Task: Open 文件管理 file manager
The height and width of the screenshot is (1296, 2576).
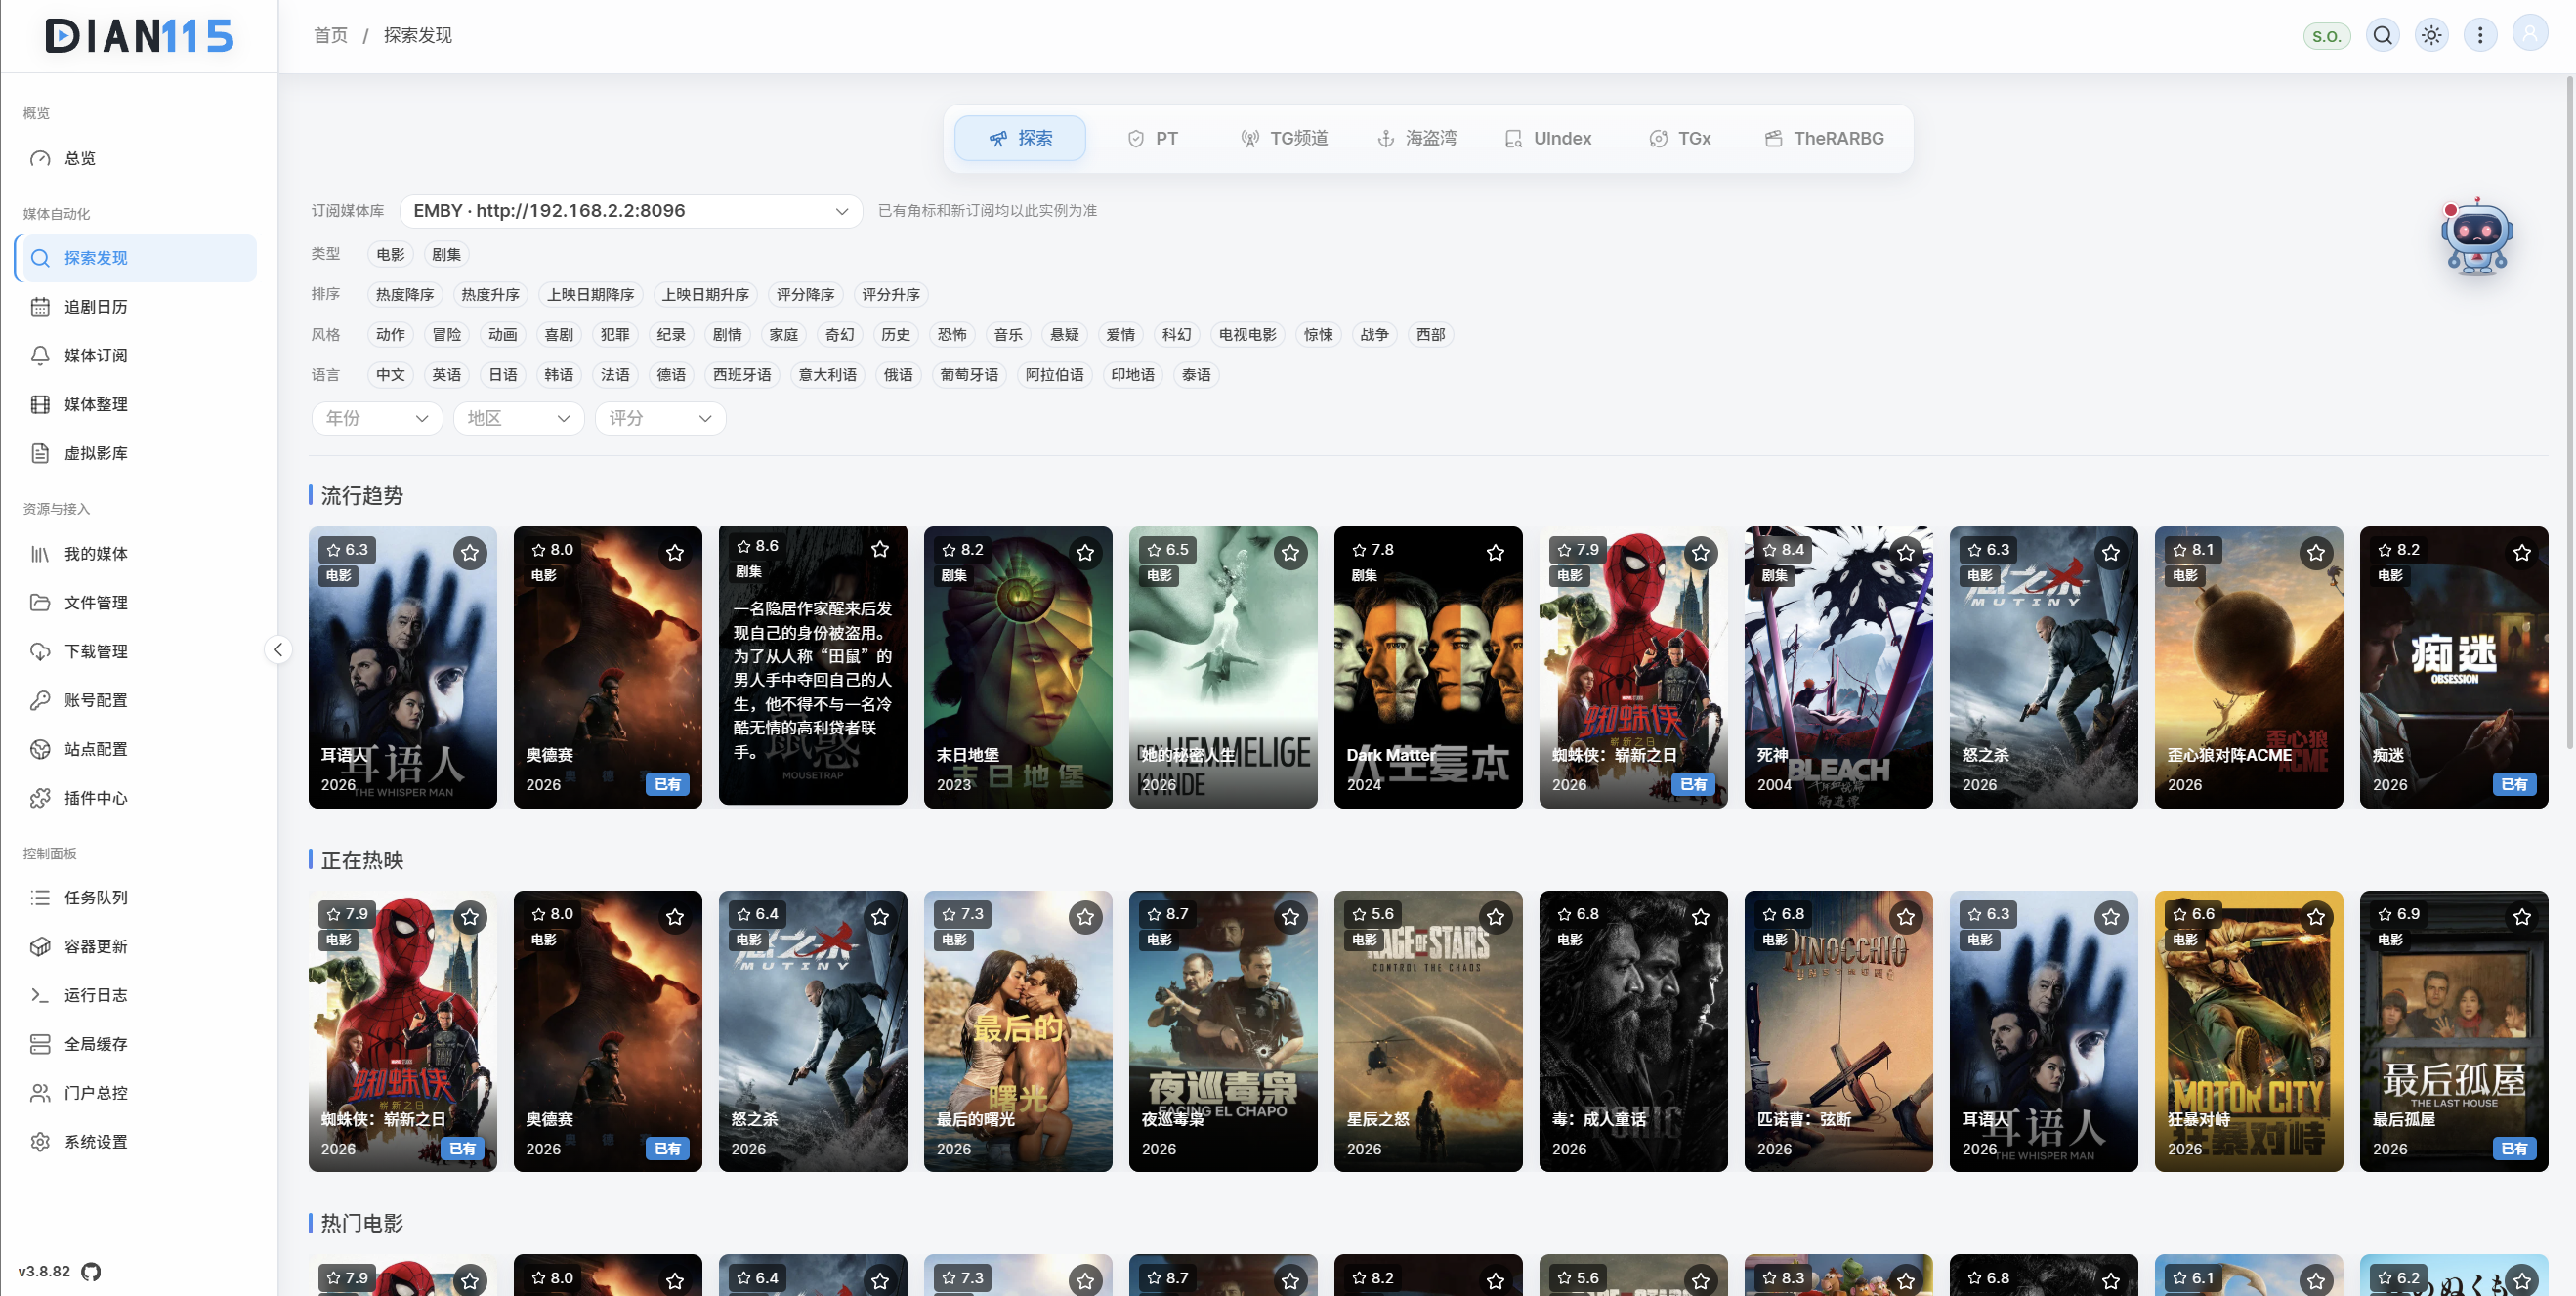Action: point(136,603)
